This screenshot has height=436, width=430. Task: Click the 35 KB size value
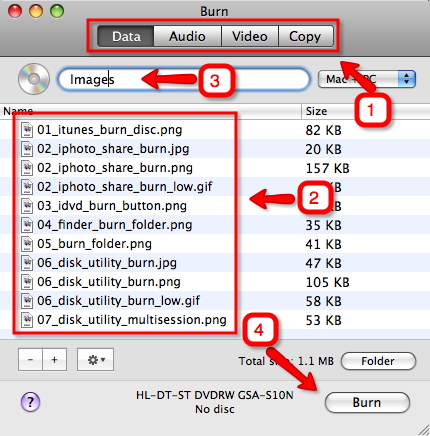(x=323, y=225)
